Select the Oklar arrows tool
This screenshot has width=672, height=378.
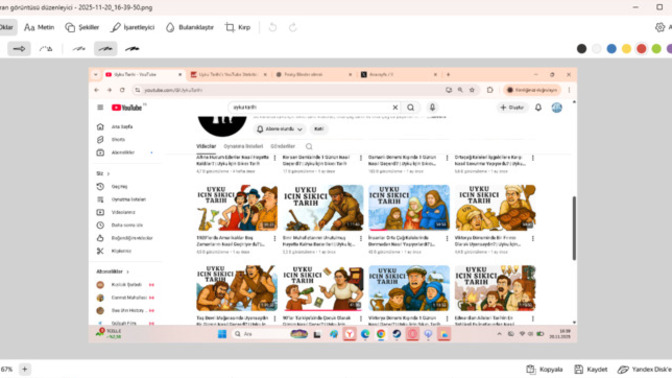7,27
